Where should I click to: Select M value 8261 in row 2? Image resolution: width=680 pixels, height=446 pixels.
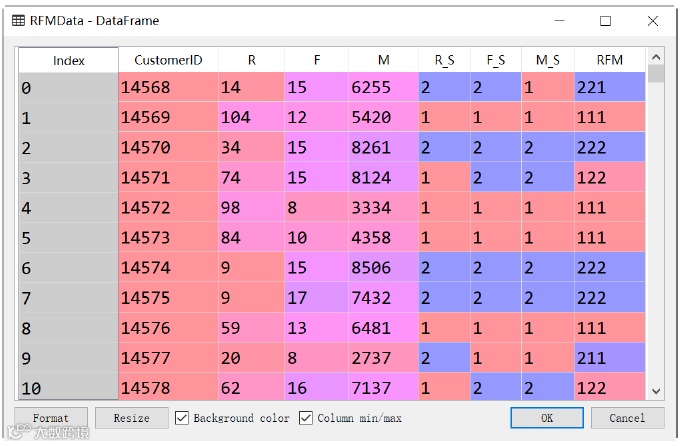[x=383, y=148]
